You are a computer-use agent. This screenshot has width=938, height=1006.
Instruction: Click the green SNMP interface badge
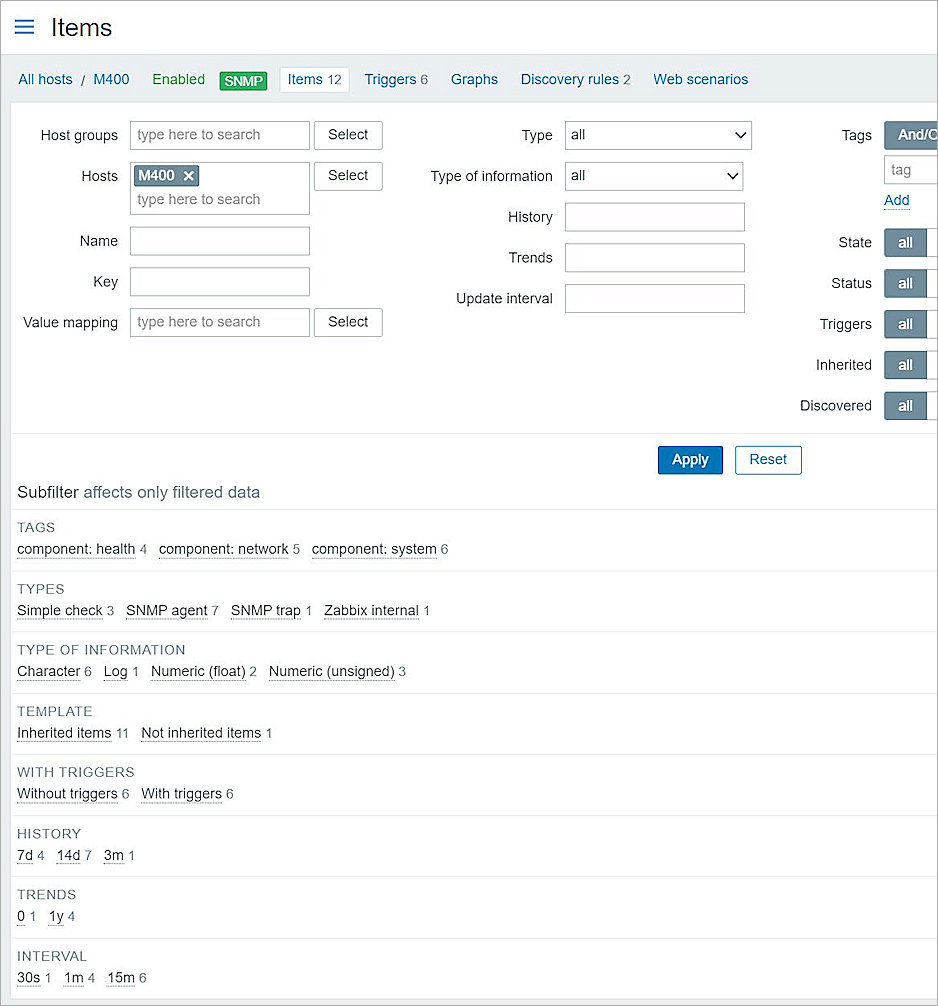[243, 80]
